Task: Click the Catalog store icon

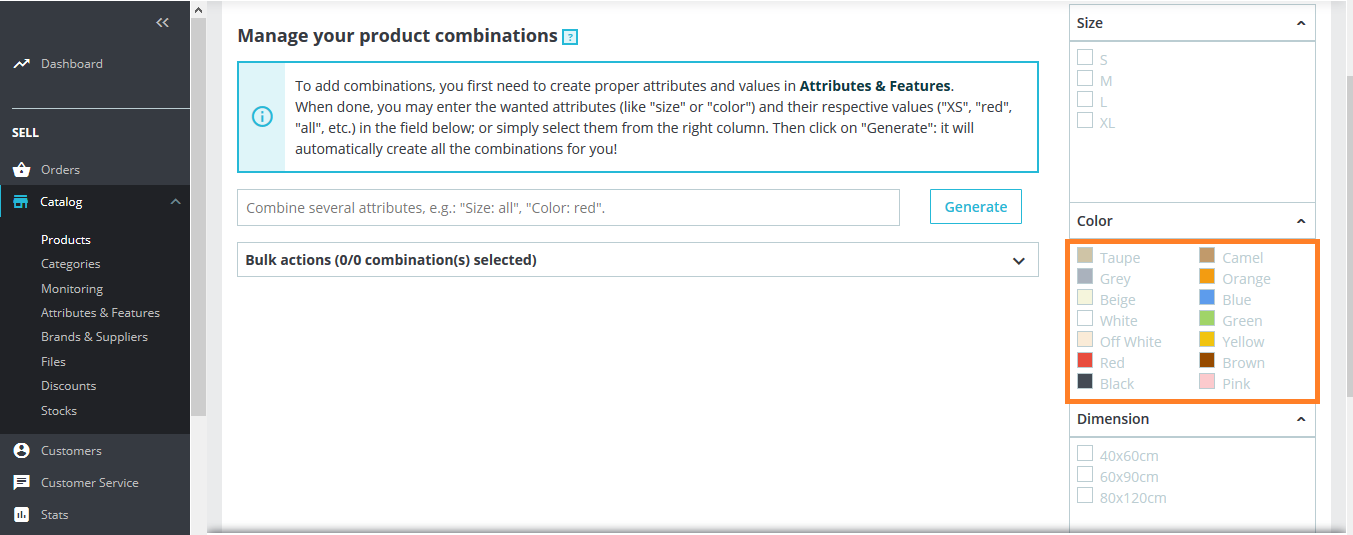Action: 21,202
